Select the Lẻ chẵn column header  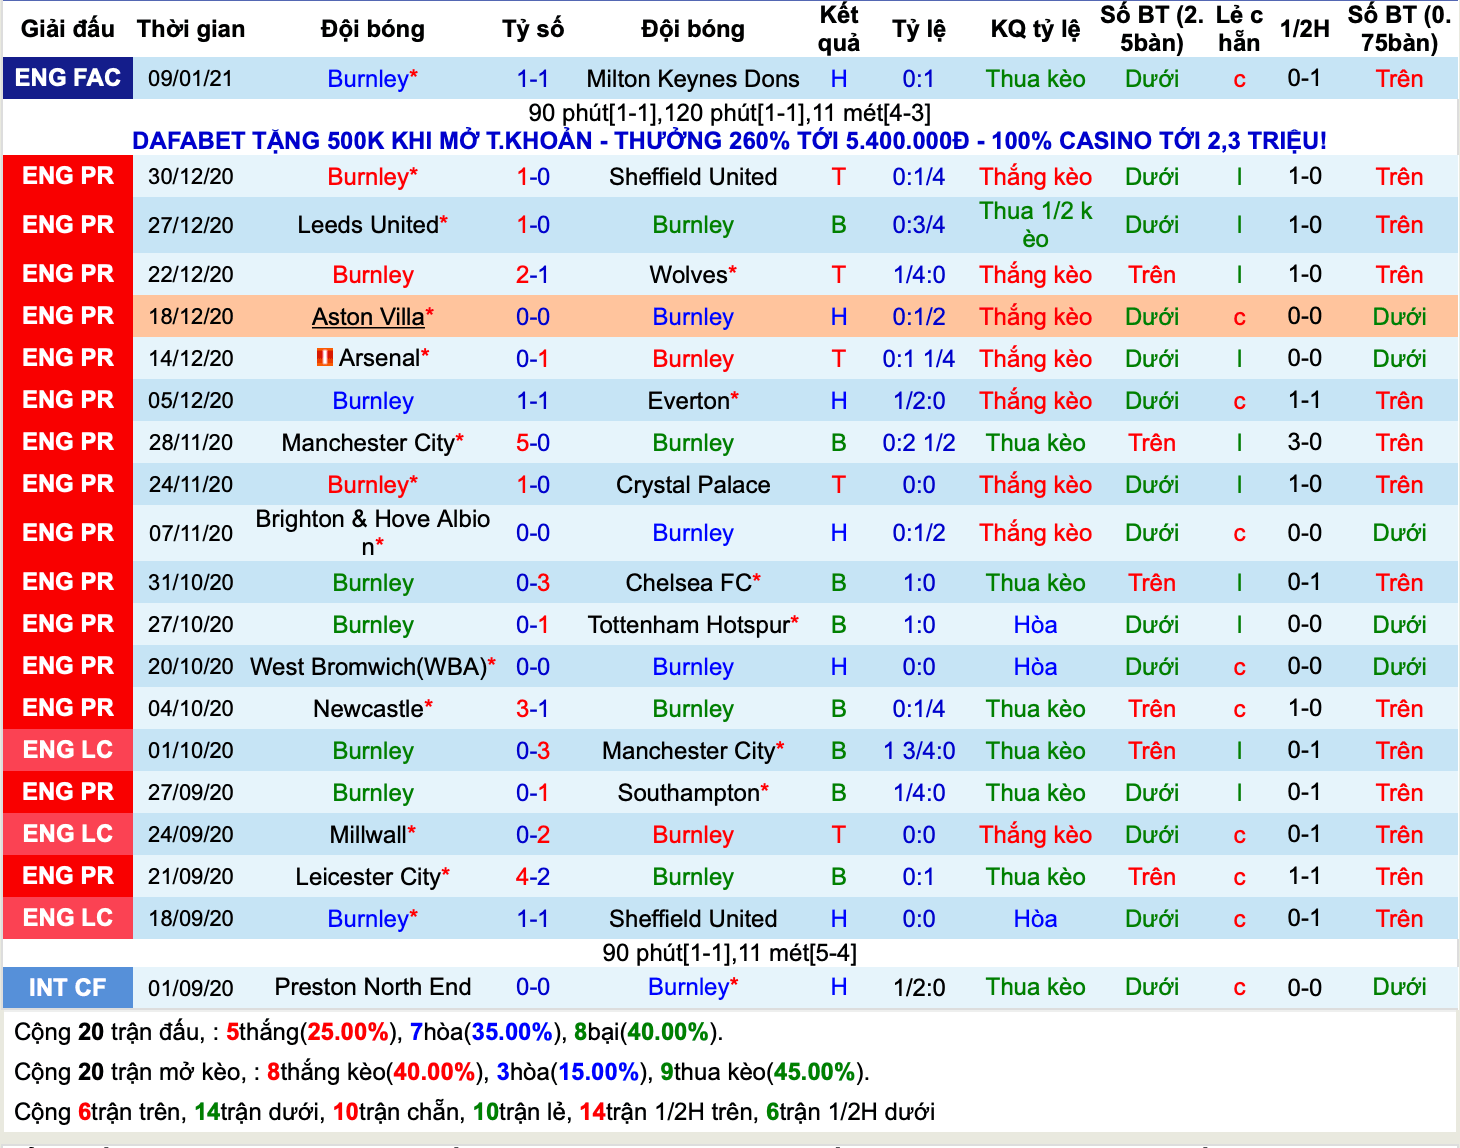pos(1239,29)
